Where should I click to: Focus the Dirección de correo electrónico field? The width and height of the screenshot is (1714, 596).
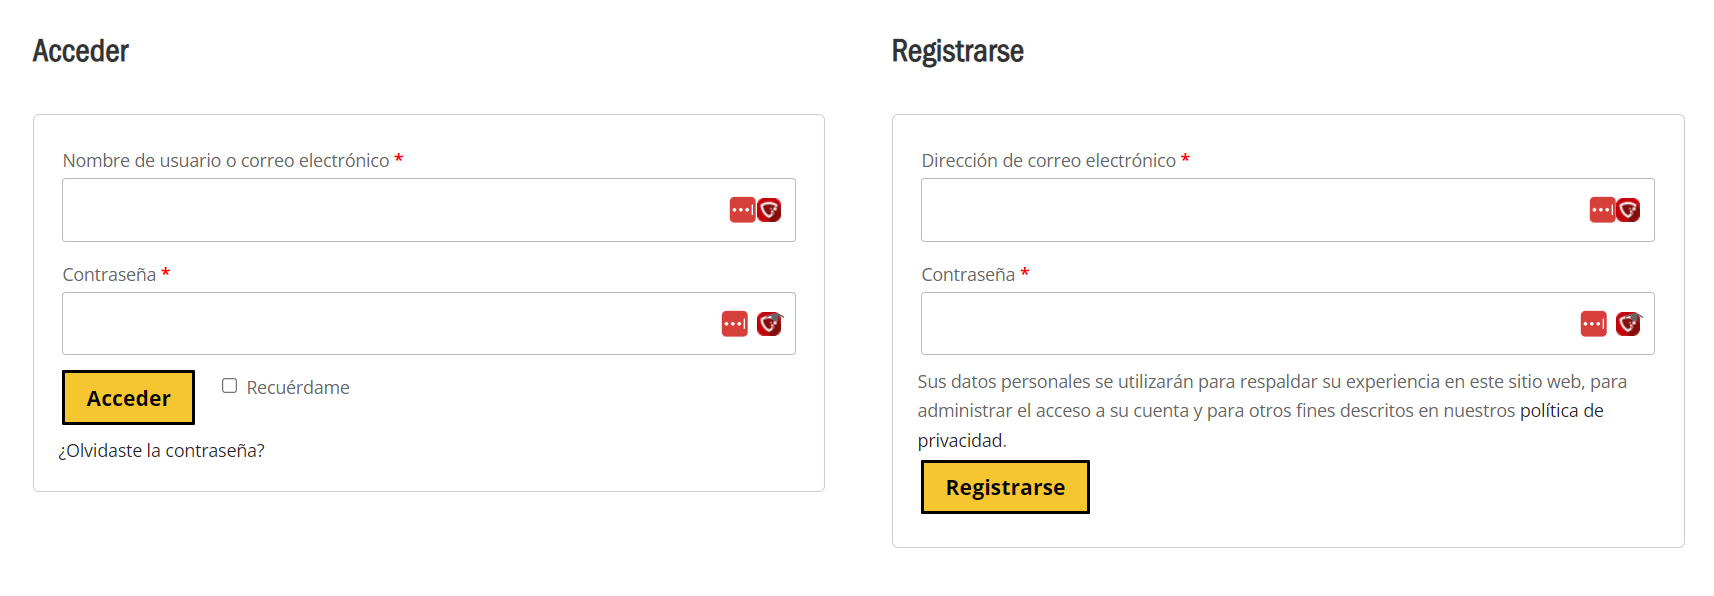(1288, 210)
